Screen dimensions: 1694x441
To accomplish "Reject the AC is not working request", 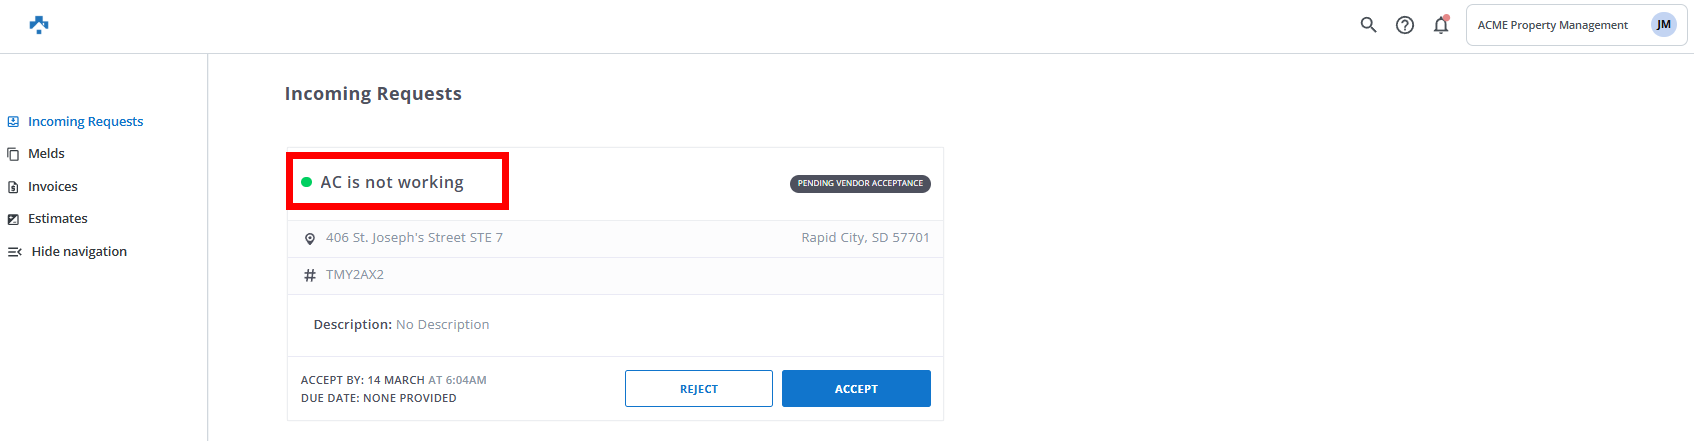I will pyautogui.click(x=698, y=389).
